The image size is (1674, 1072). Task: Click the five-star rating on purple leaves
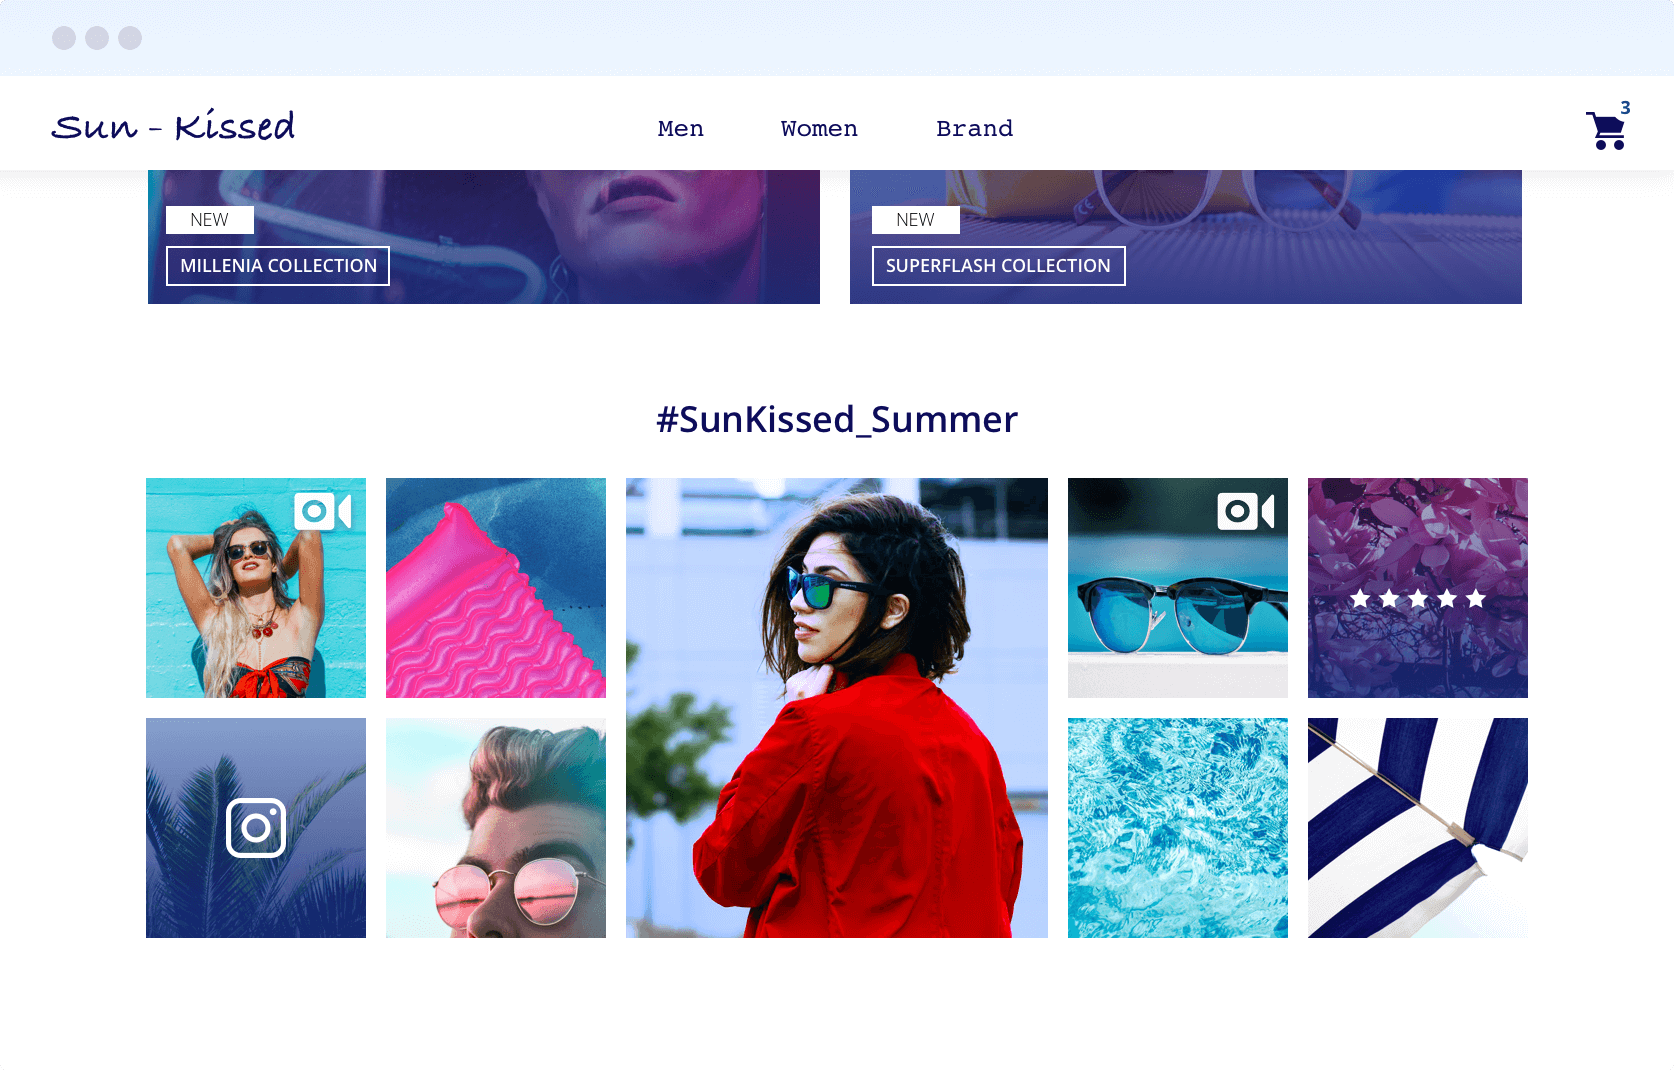click(x=1418, y=599)
